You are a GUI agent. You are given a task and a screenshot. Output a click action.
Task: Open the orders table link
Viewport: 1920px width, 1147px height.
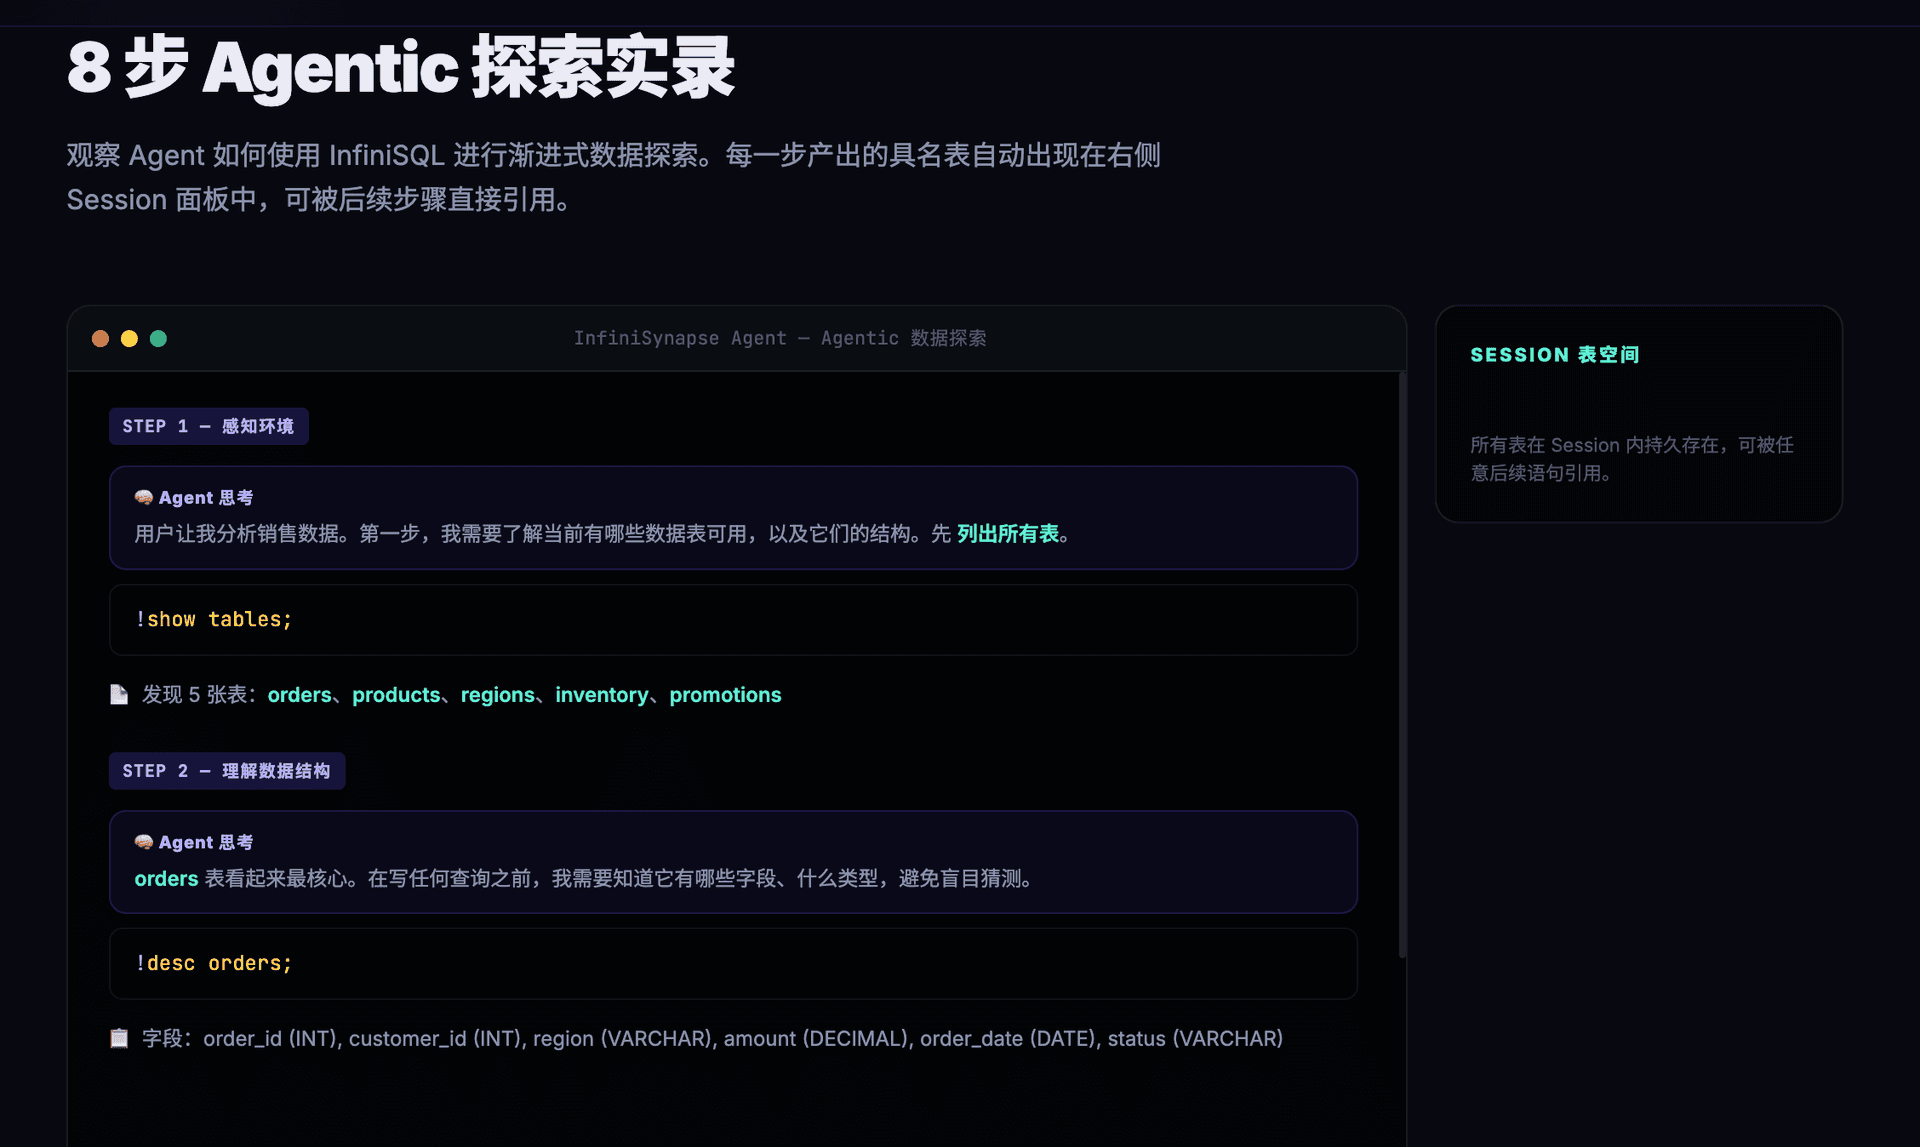tap(300, 695)
